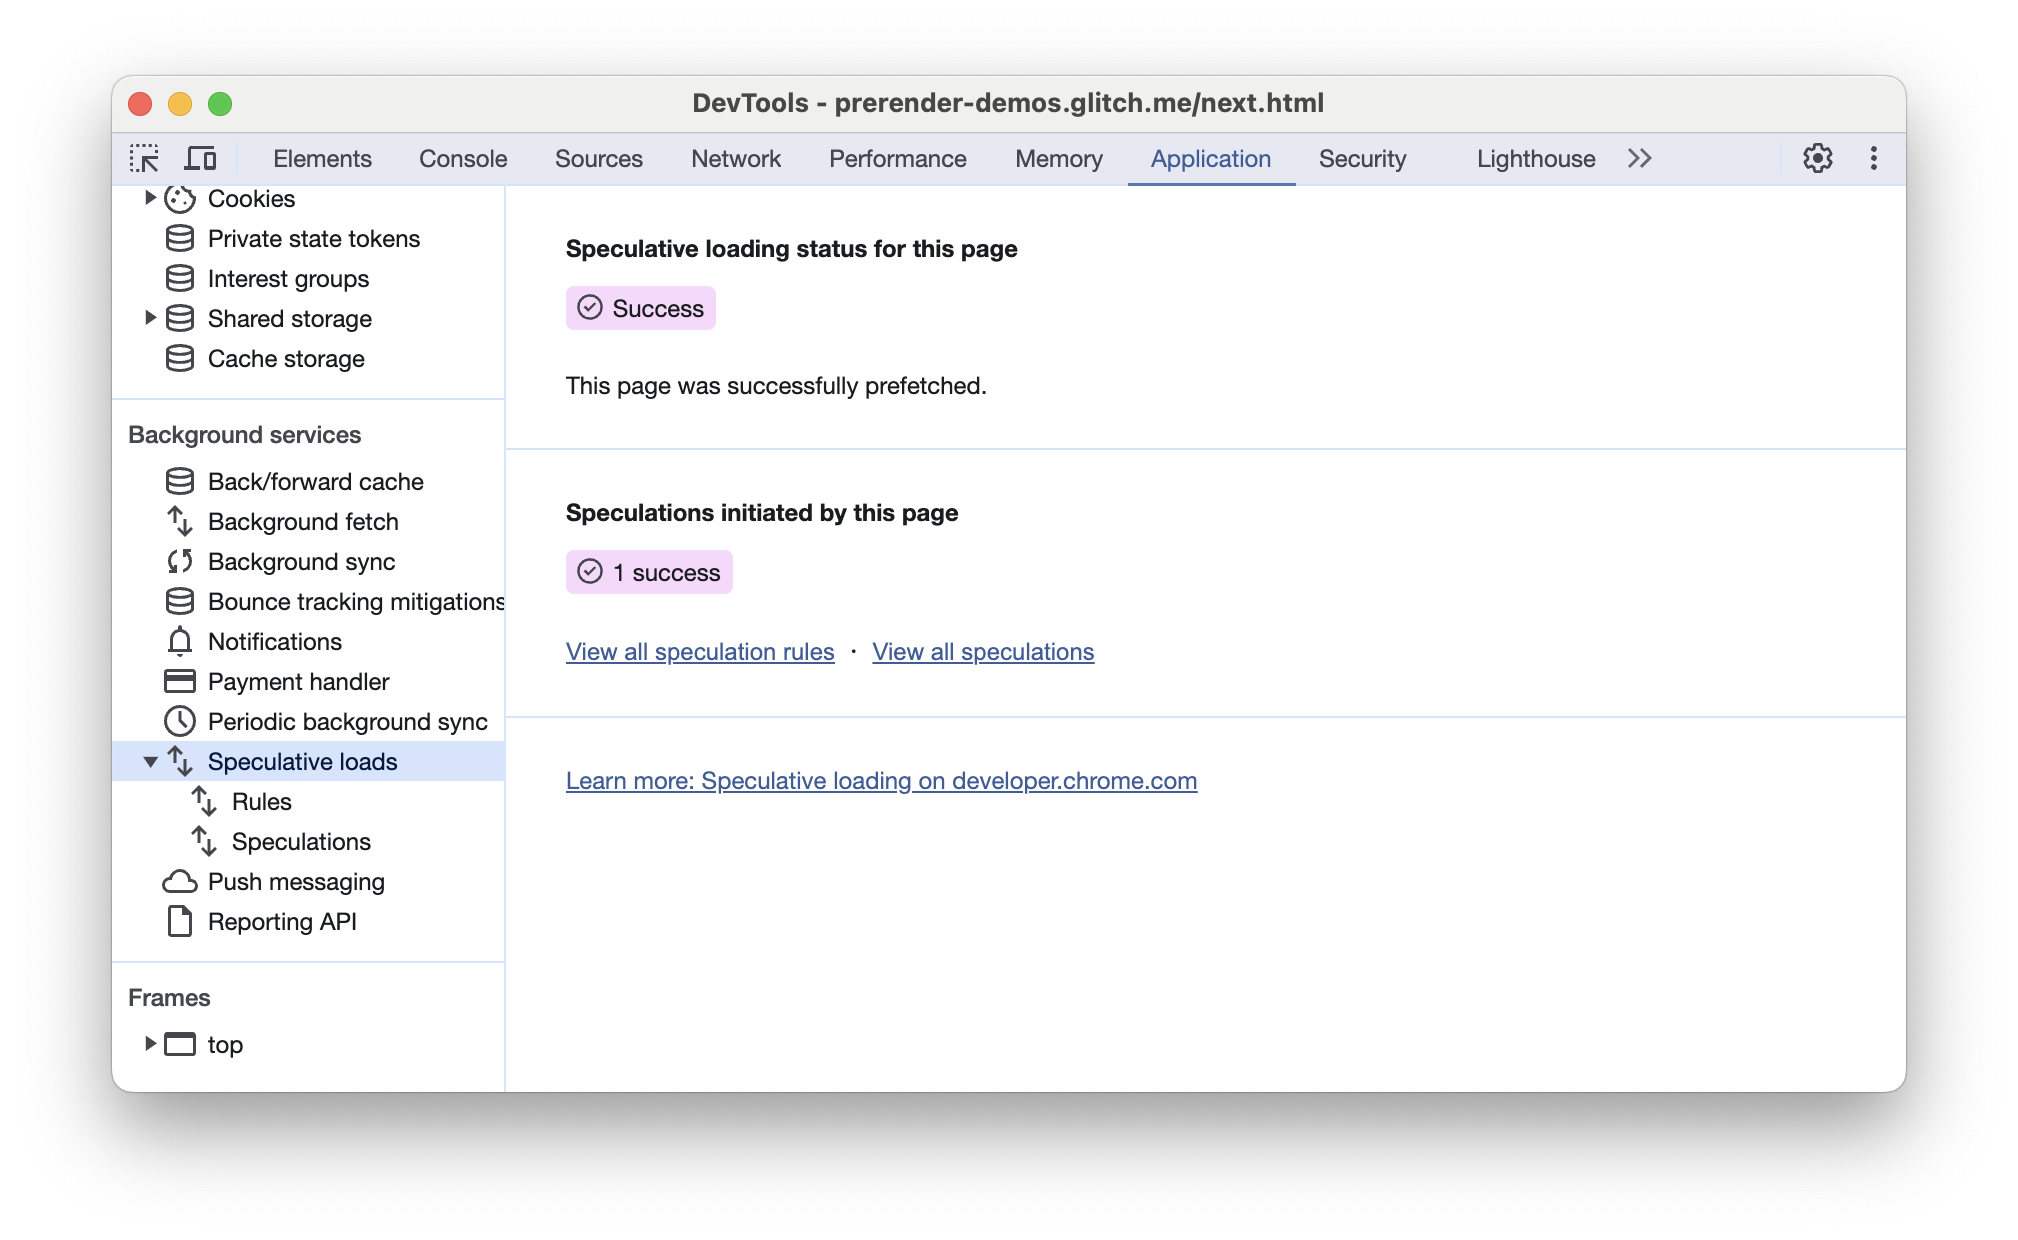Click View all speculations link

coord(983,652)
